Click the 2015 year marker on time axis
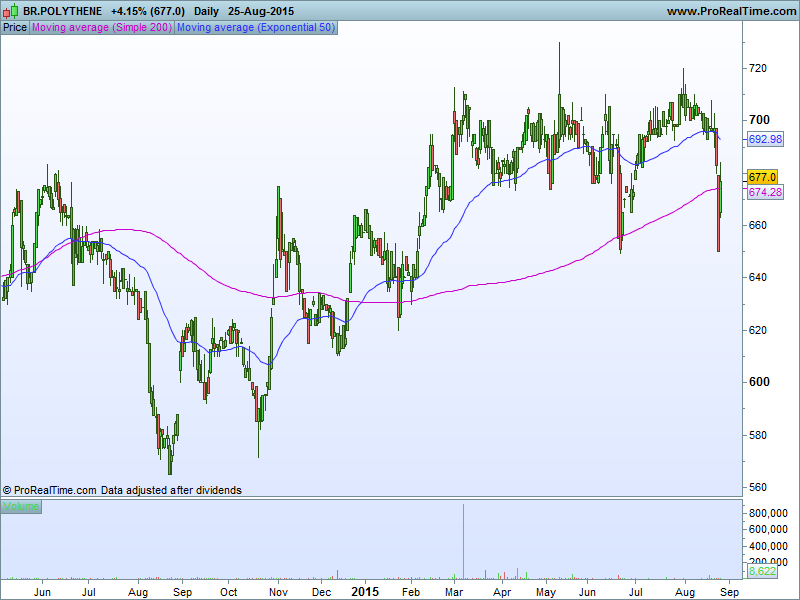Viewport: 800px width, 600px height. point(364,591)
